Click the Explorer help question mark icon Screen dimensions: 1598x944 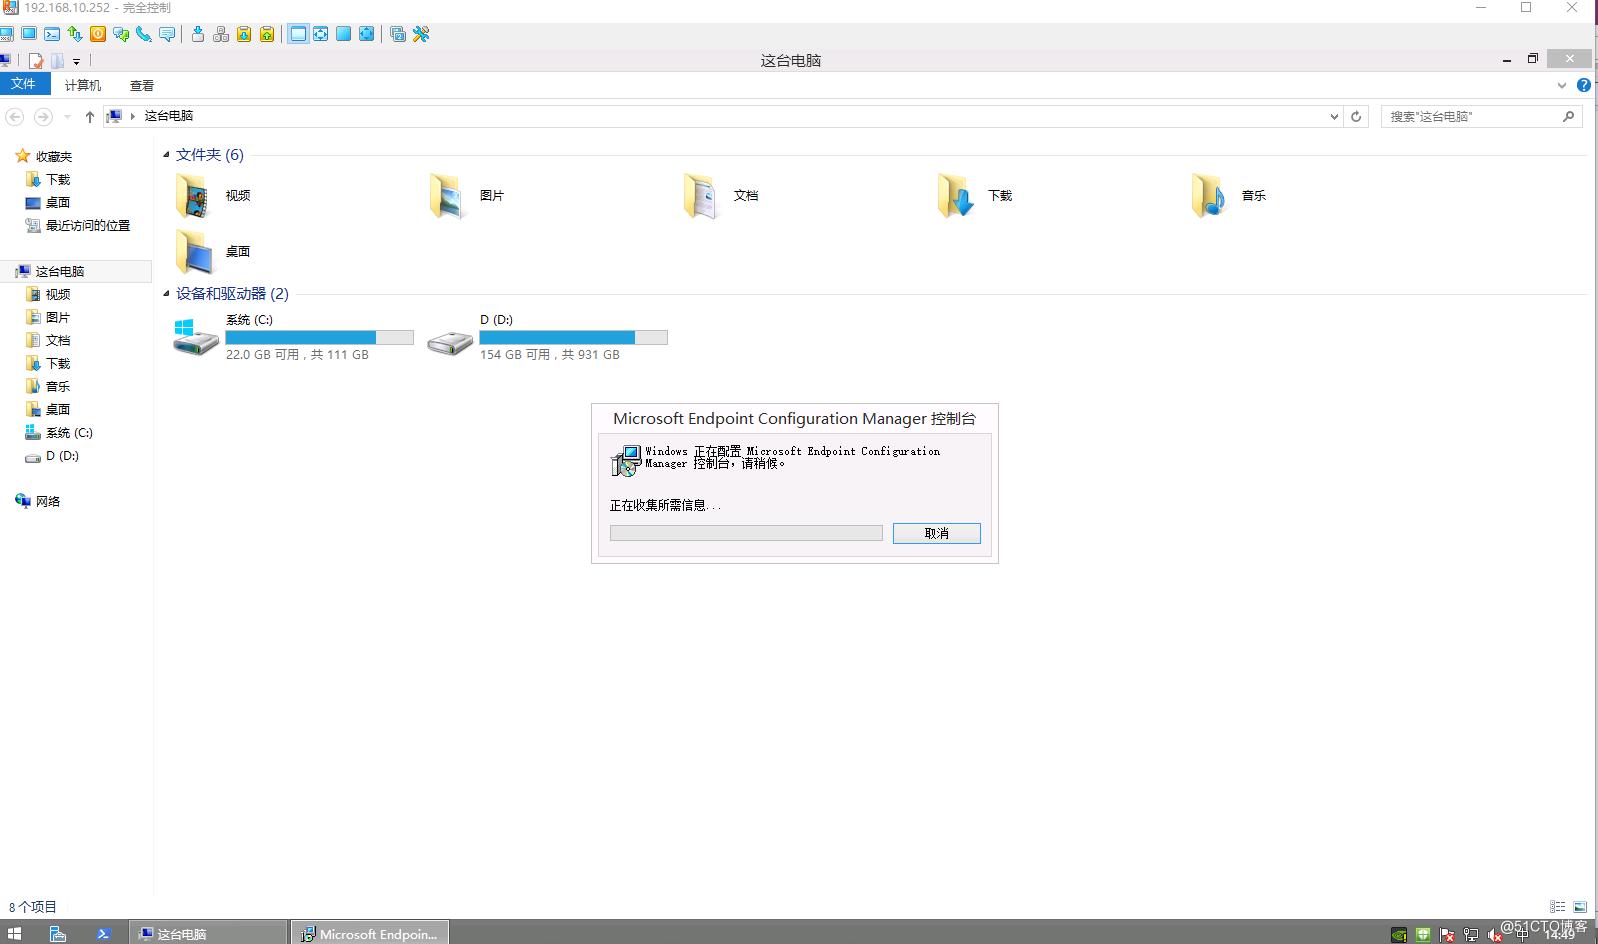click(1584, 85)
